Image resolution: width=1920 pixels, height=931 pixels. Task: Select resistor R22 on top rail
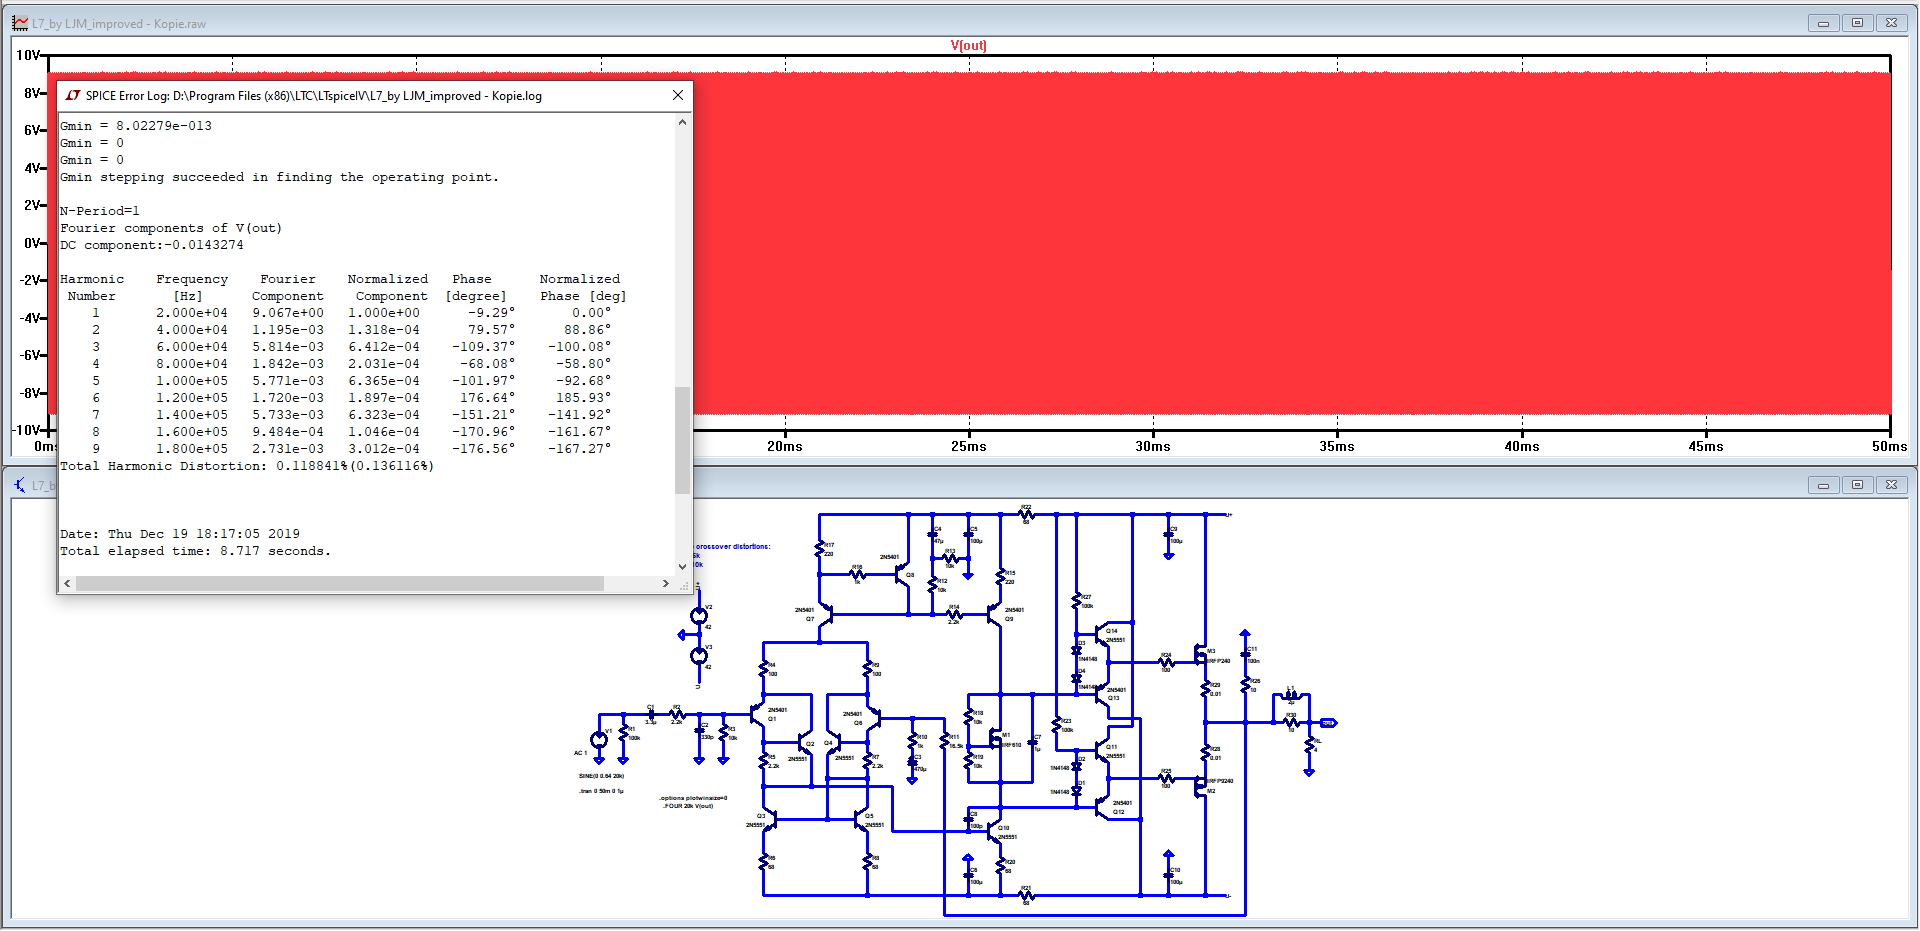(1027, 515)
